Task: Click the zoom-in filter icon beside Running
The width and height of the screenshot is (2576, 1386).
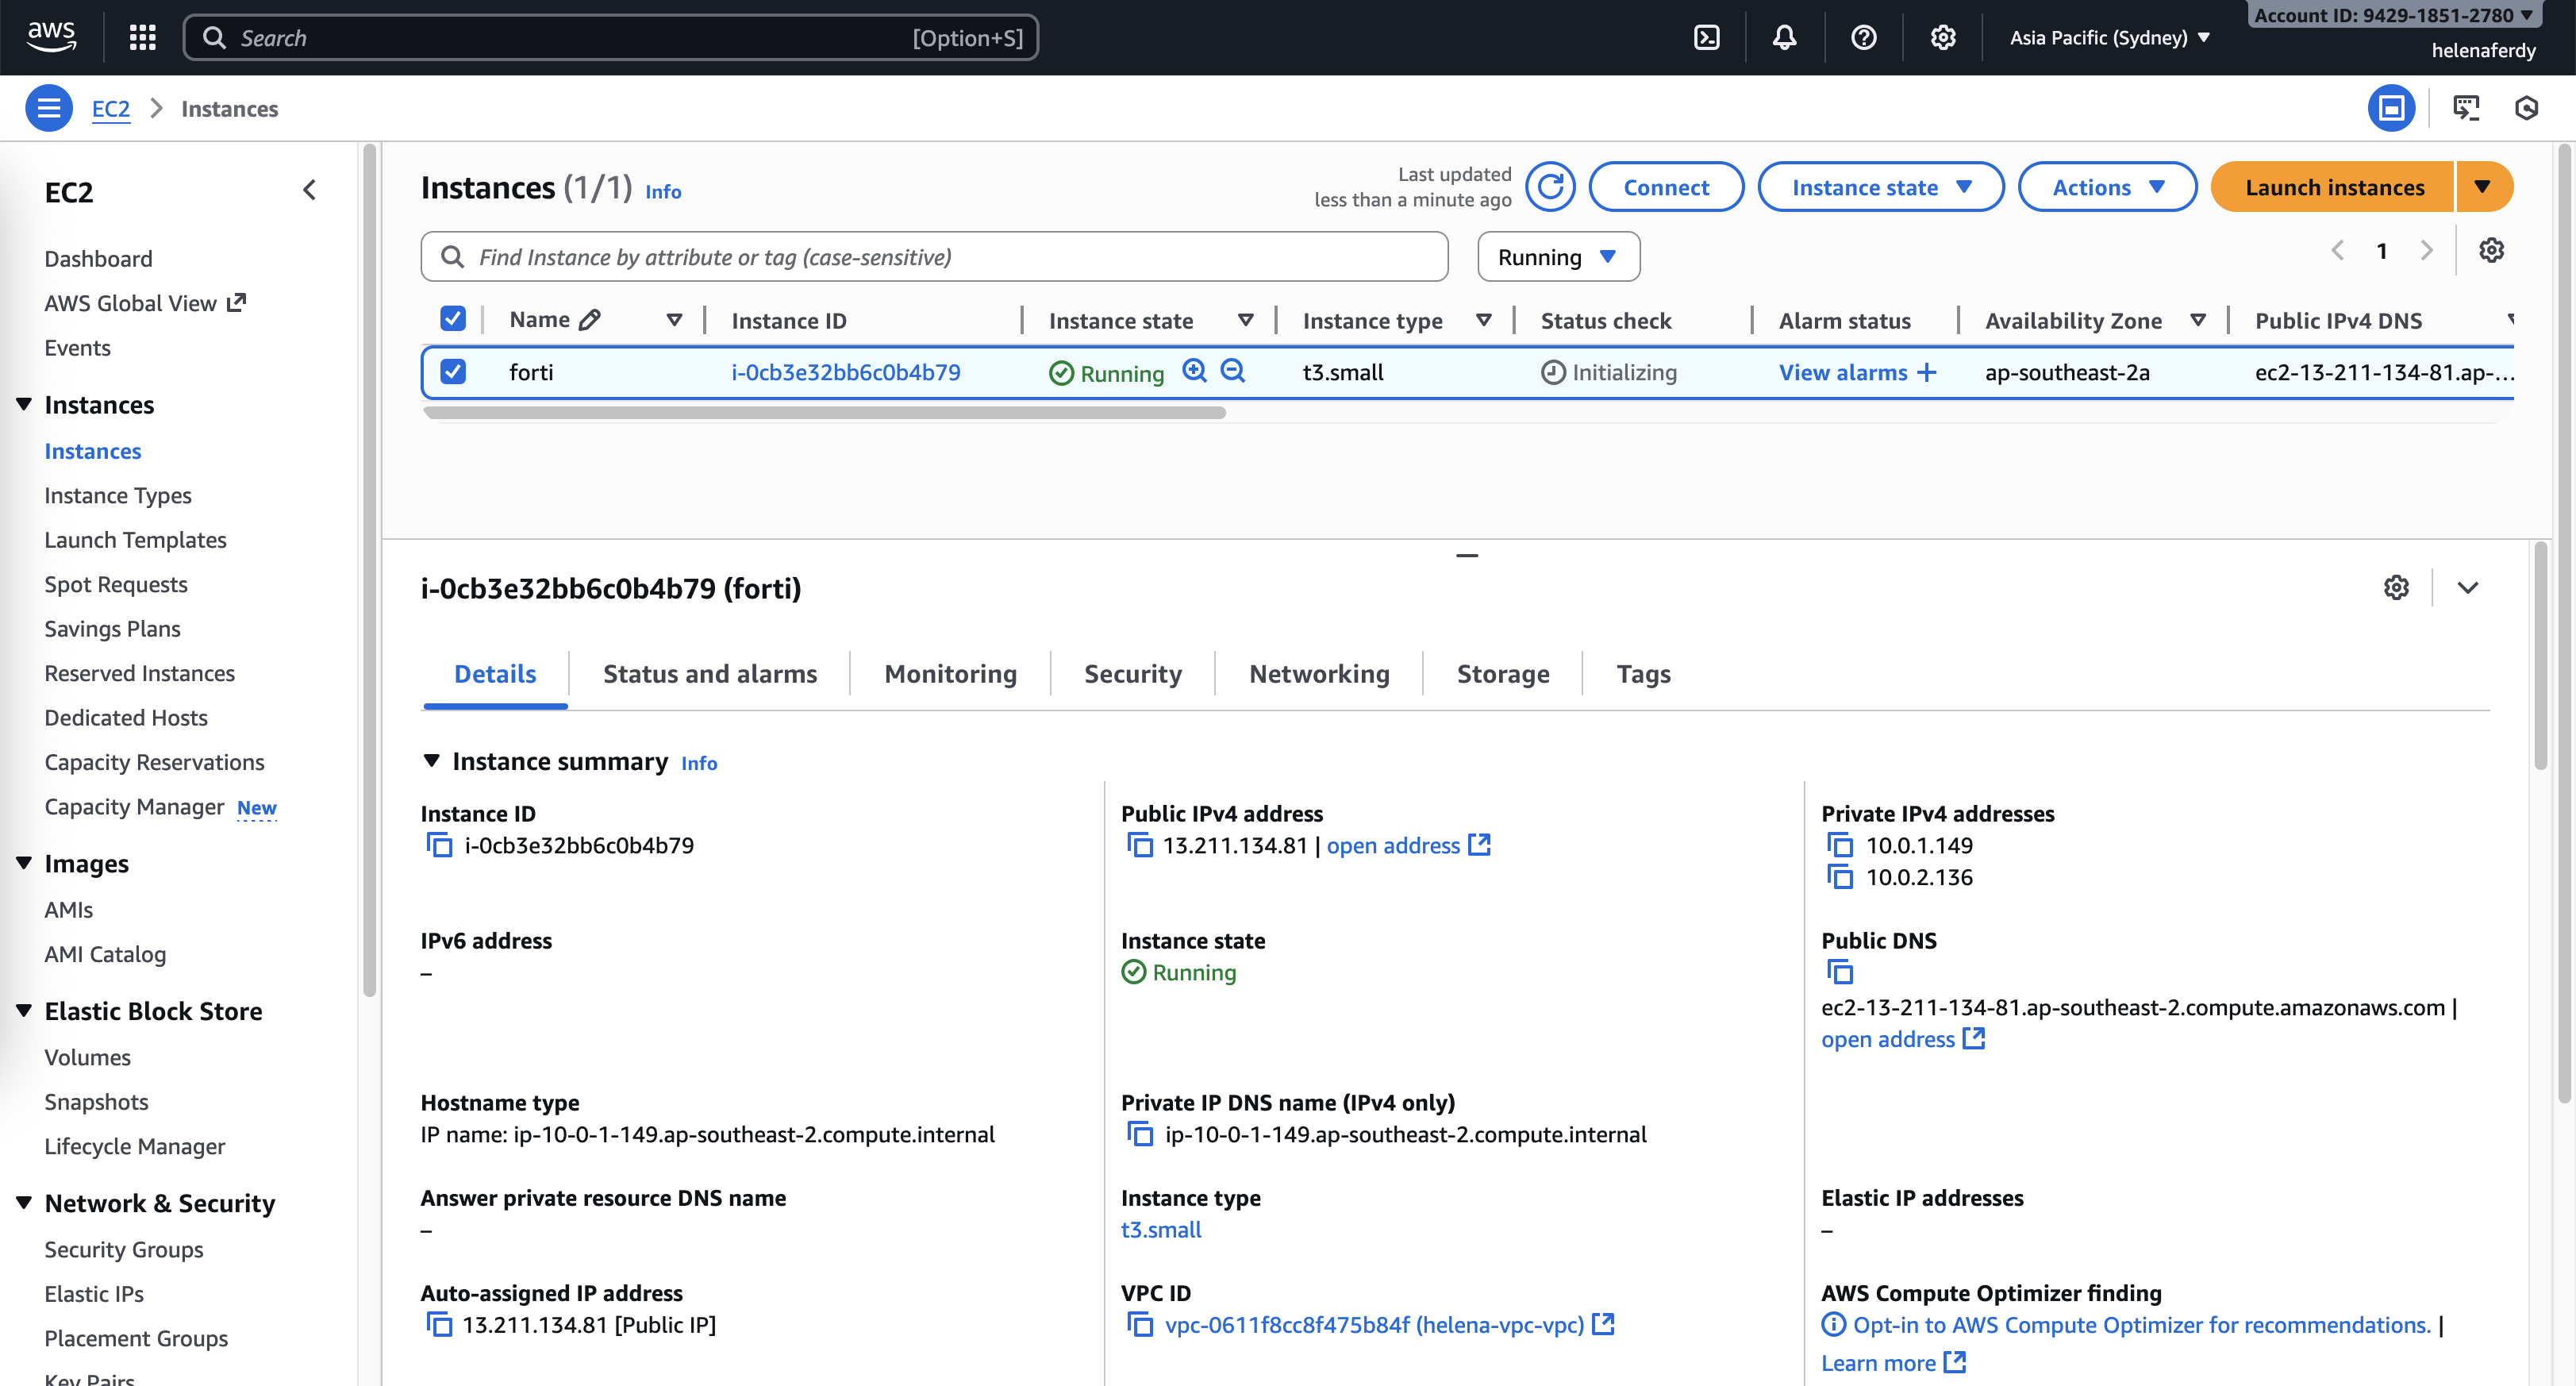Action: click(1194, 371)
